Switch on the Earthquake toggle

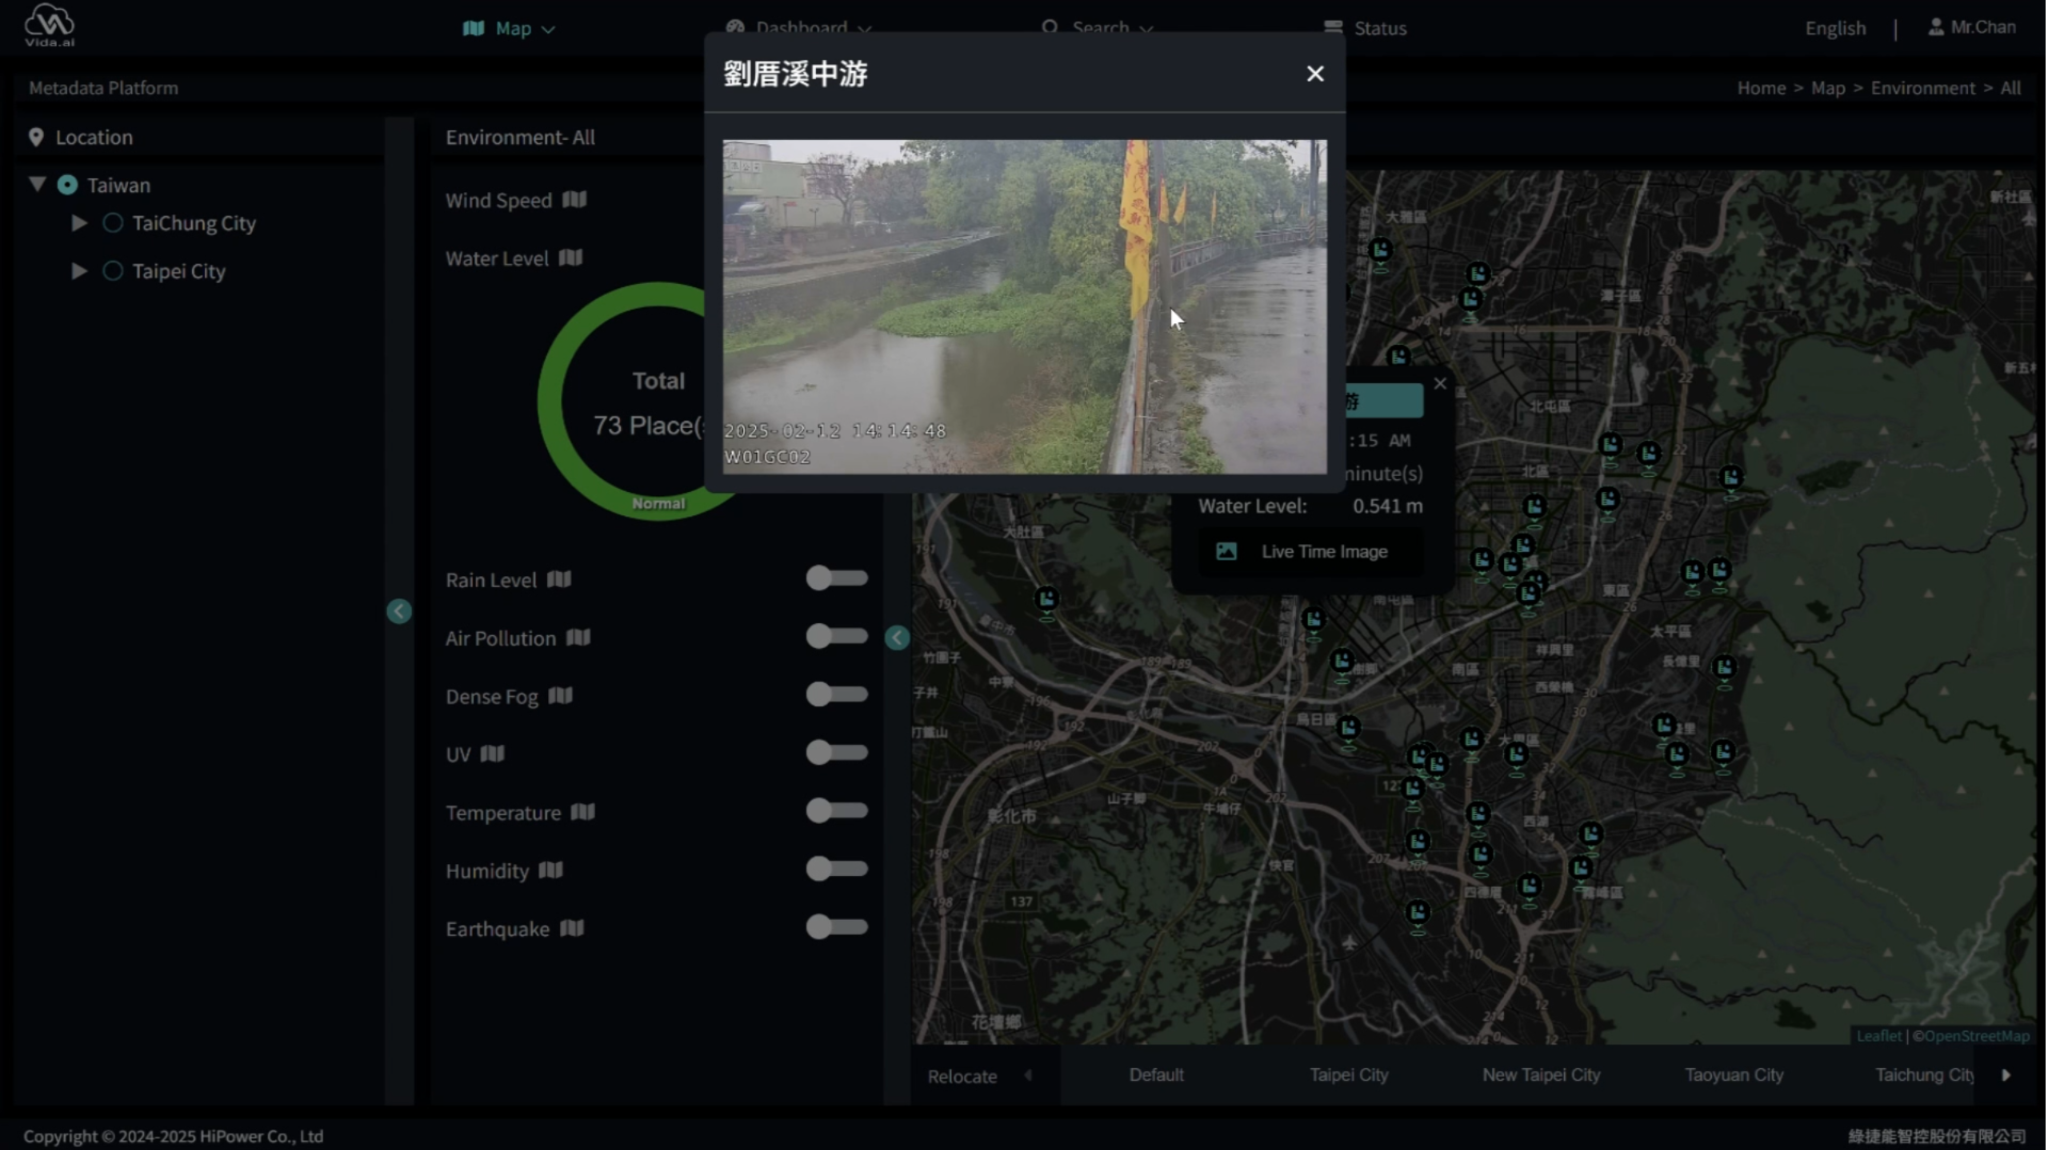836,927
